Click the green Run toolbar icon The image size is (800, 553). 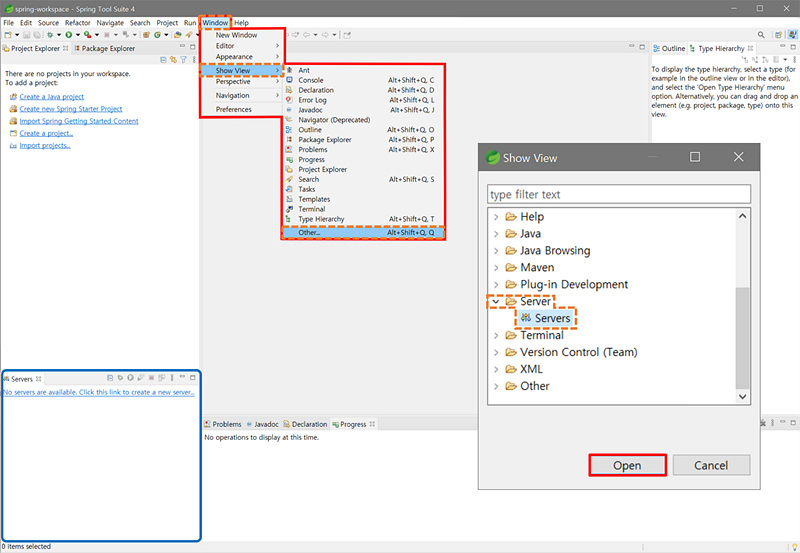tap(68, 35)
